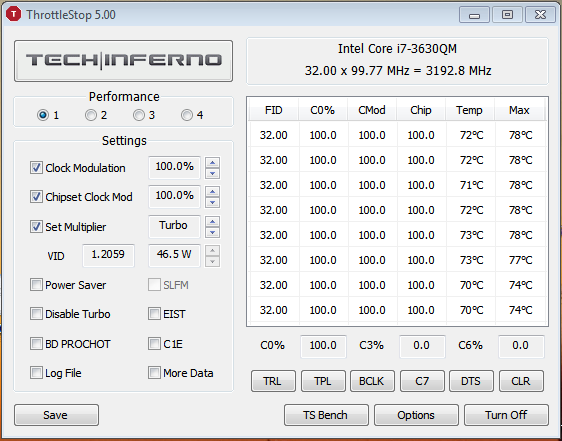Uncheck the Chipset Clock Mod checkbox

(x=36, y=196)
